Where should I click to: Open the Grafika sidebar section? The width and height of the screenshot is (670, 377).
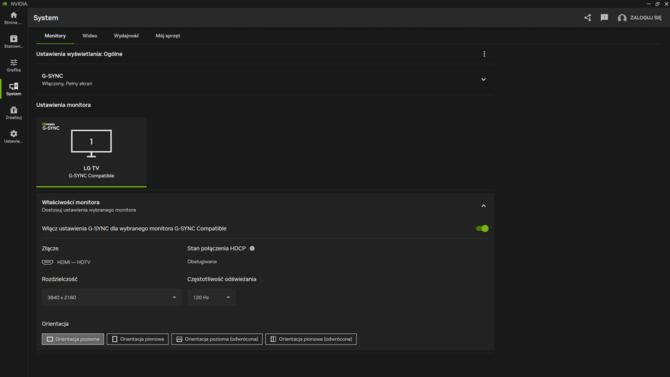[x=13, y=65]
